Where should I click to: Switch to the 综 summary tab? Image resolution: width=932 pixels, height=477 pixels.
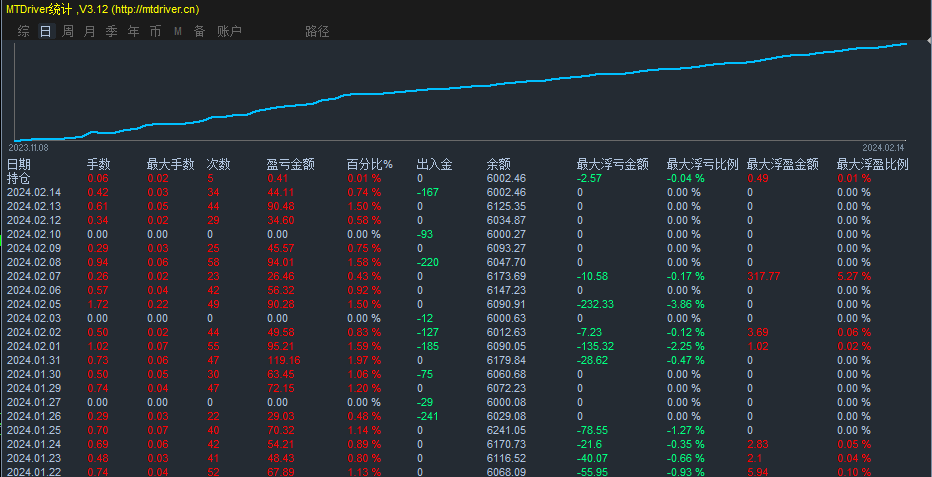tap(24, 31)
